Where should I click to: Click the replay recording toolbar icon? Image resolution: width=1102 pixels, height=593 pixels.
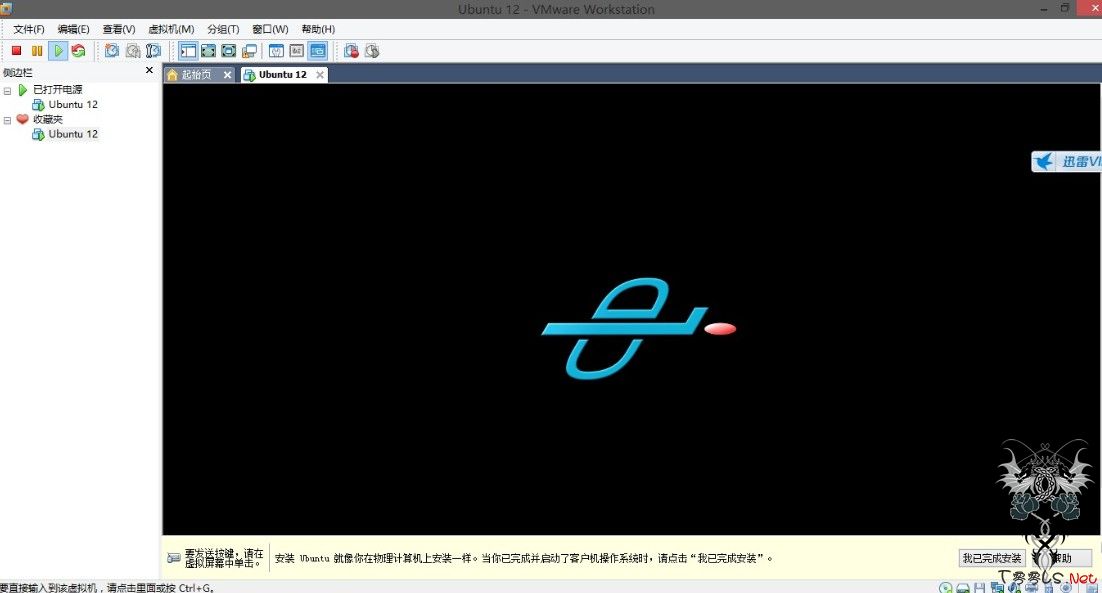[372, 51]
